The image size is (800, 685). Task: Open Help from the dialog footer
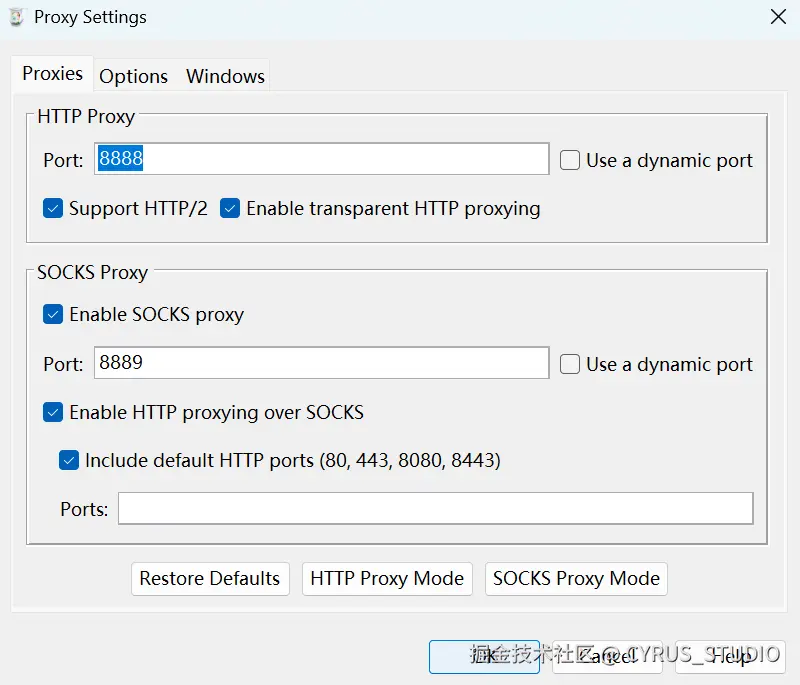click(x=730, y=656)
